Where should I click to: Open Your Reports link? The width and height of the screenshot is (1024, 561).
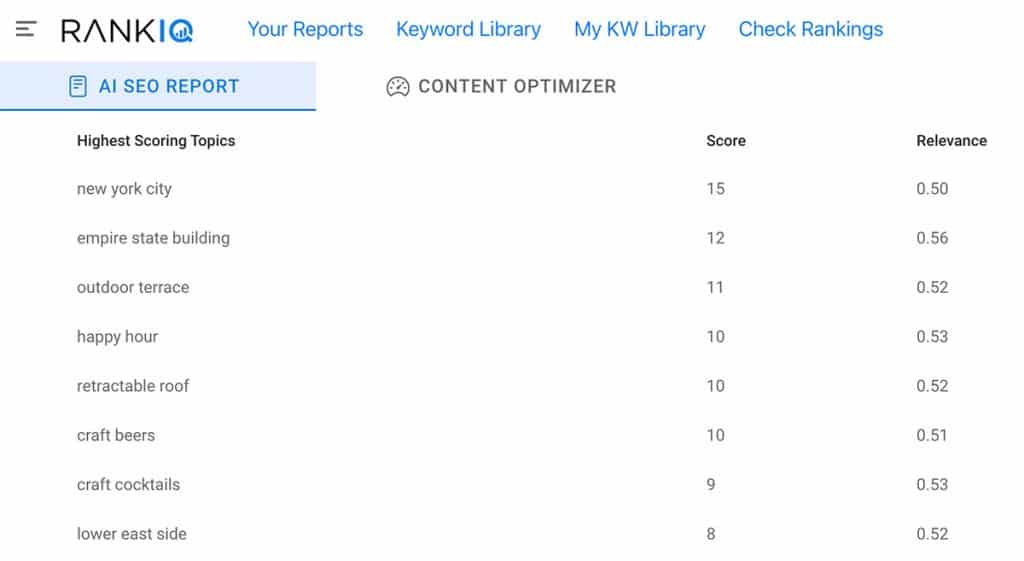(x=305, y=29)
